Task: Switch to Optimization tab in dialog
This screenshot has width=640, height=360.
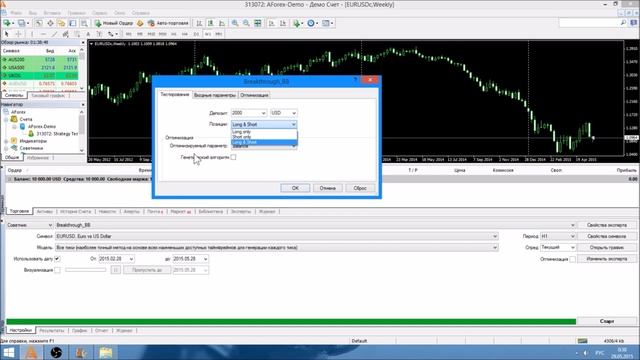Action: pos(254,95)
